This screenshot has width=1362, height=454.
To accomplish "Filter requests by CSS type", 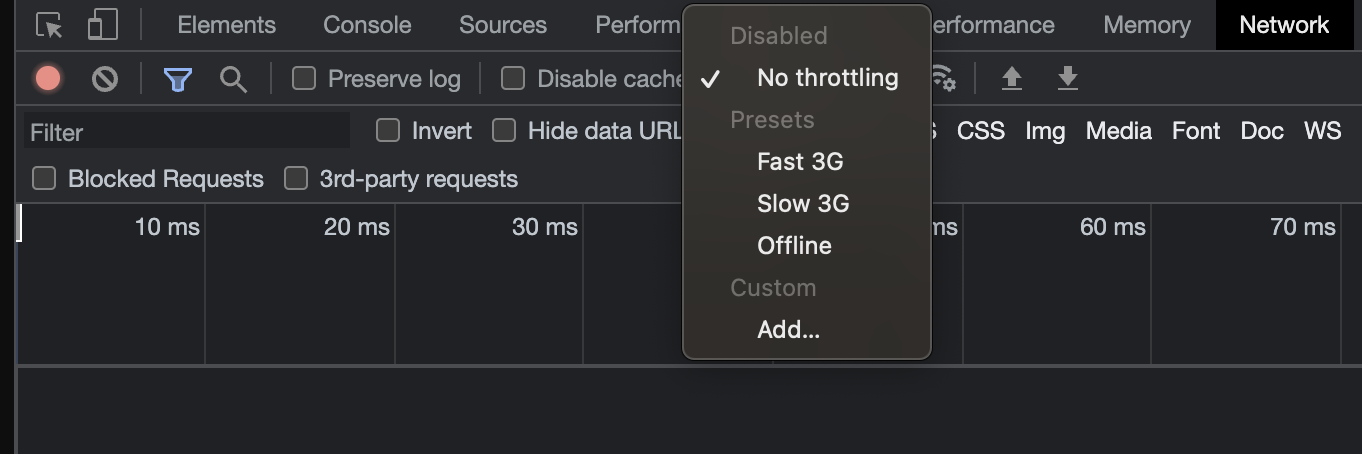I will 980,131.
